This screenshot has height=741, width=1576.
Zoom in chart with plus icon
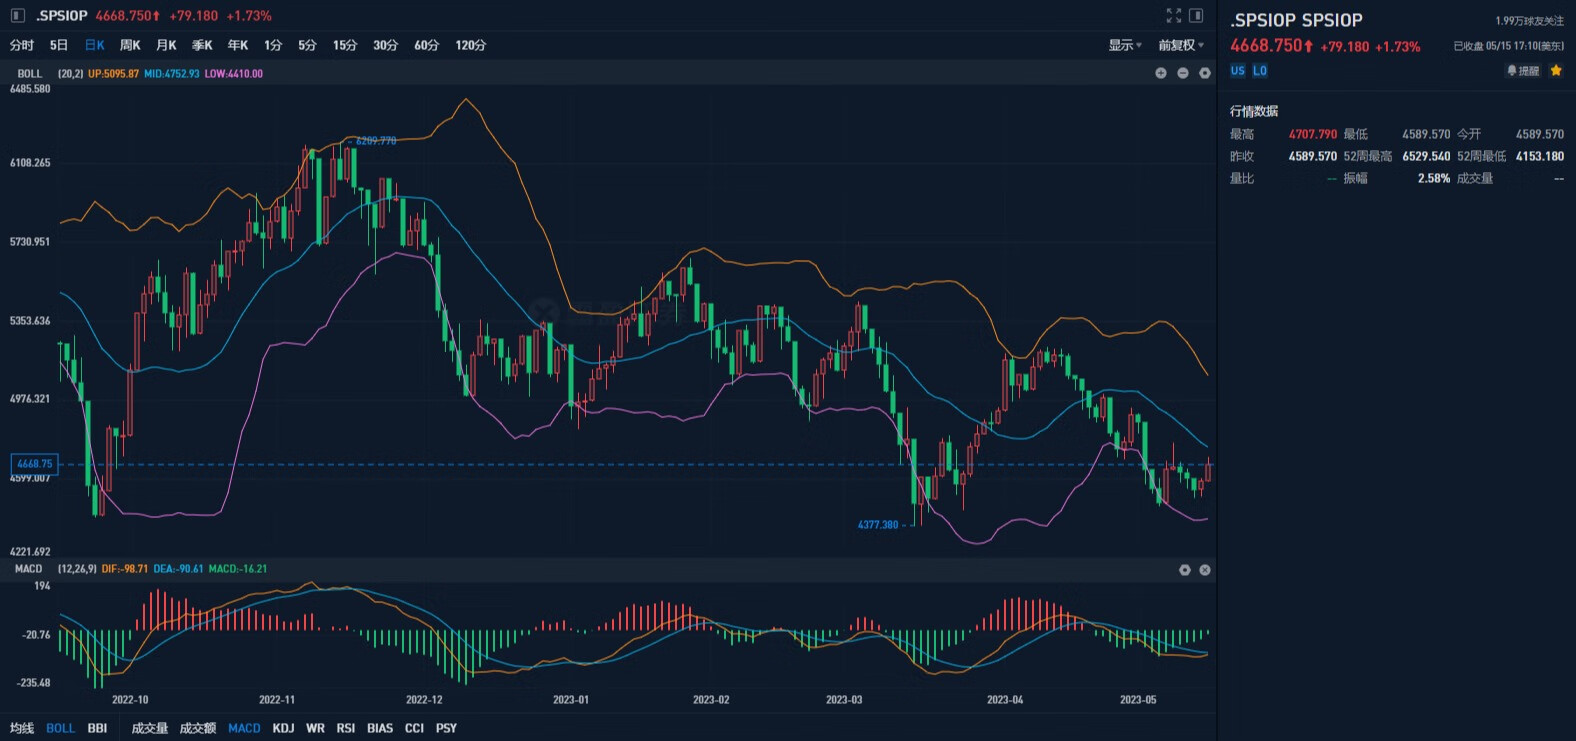click(1161, 73)
